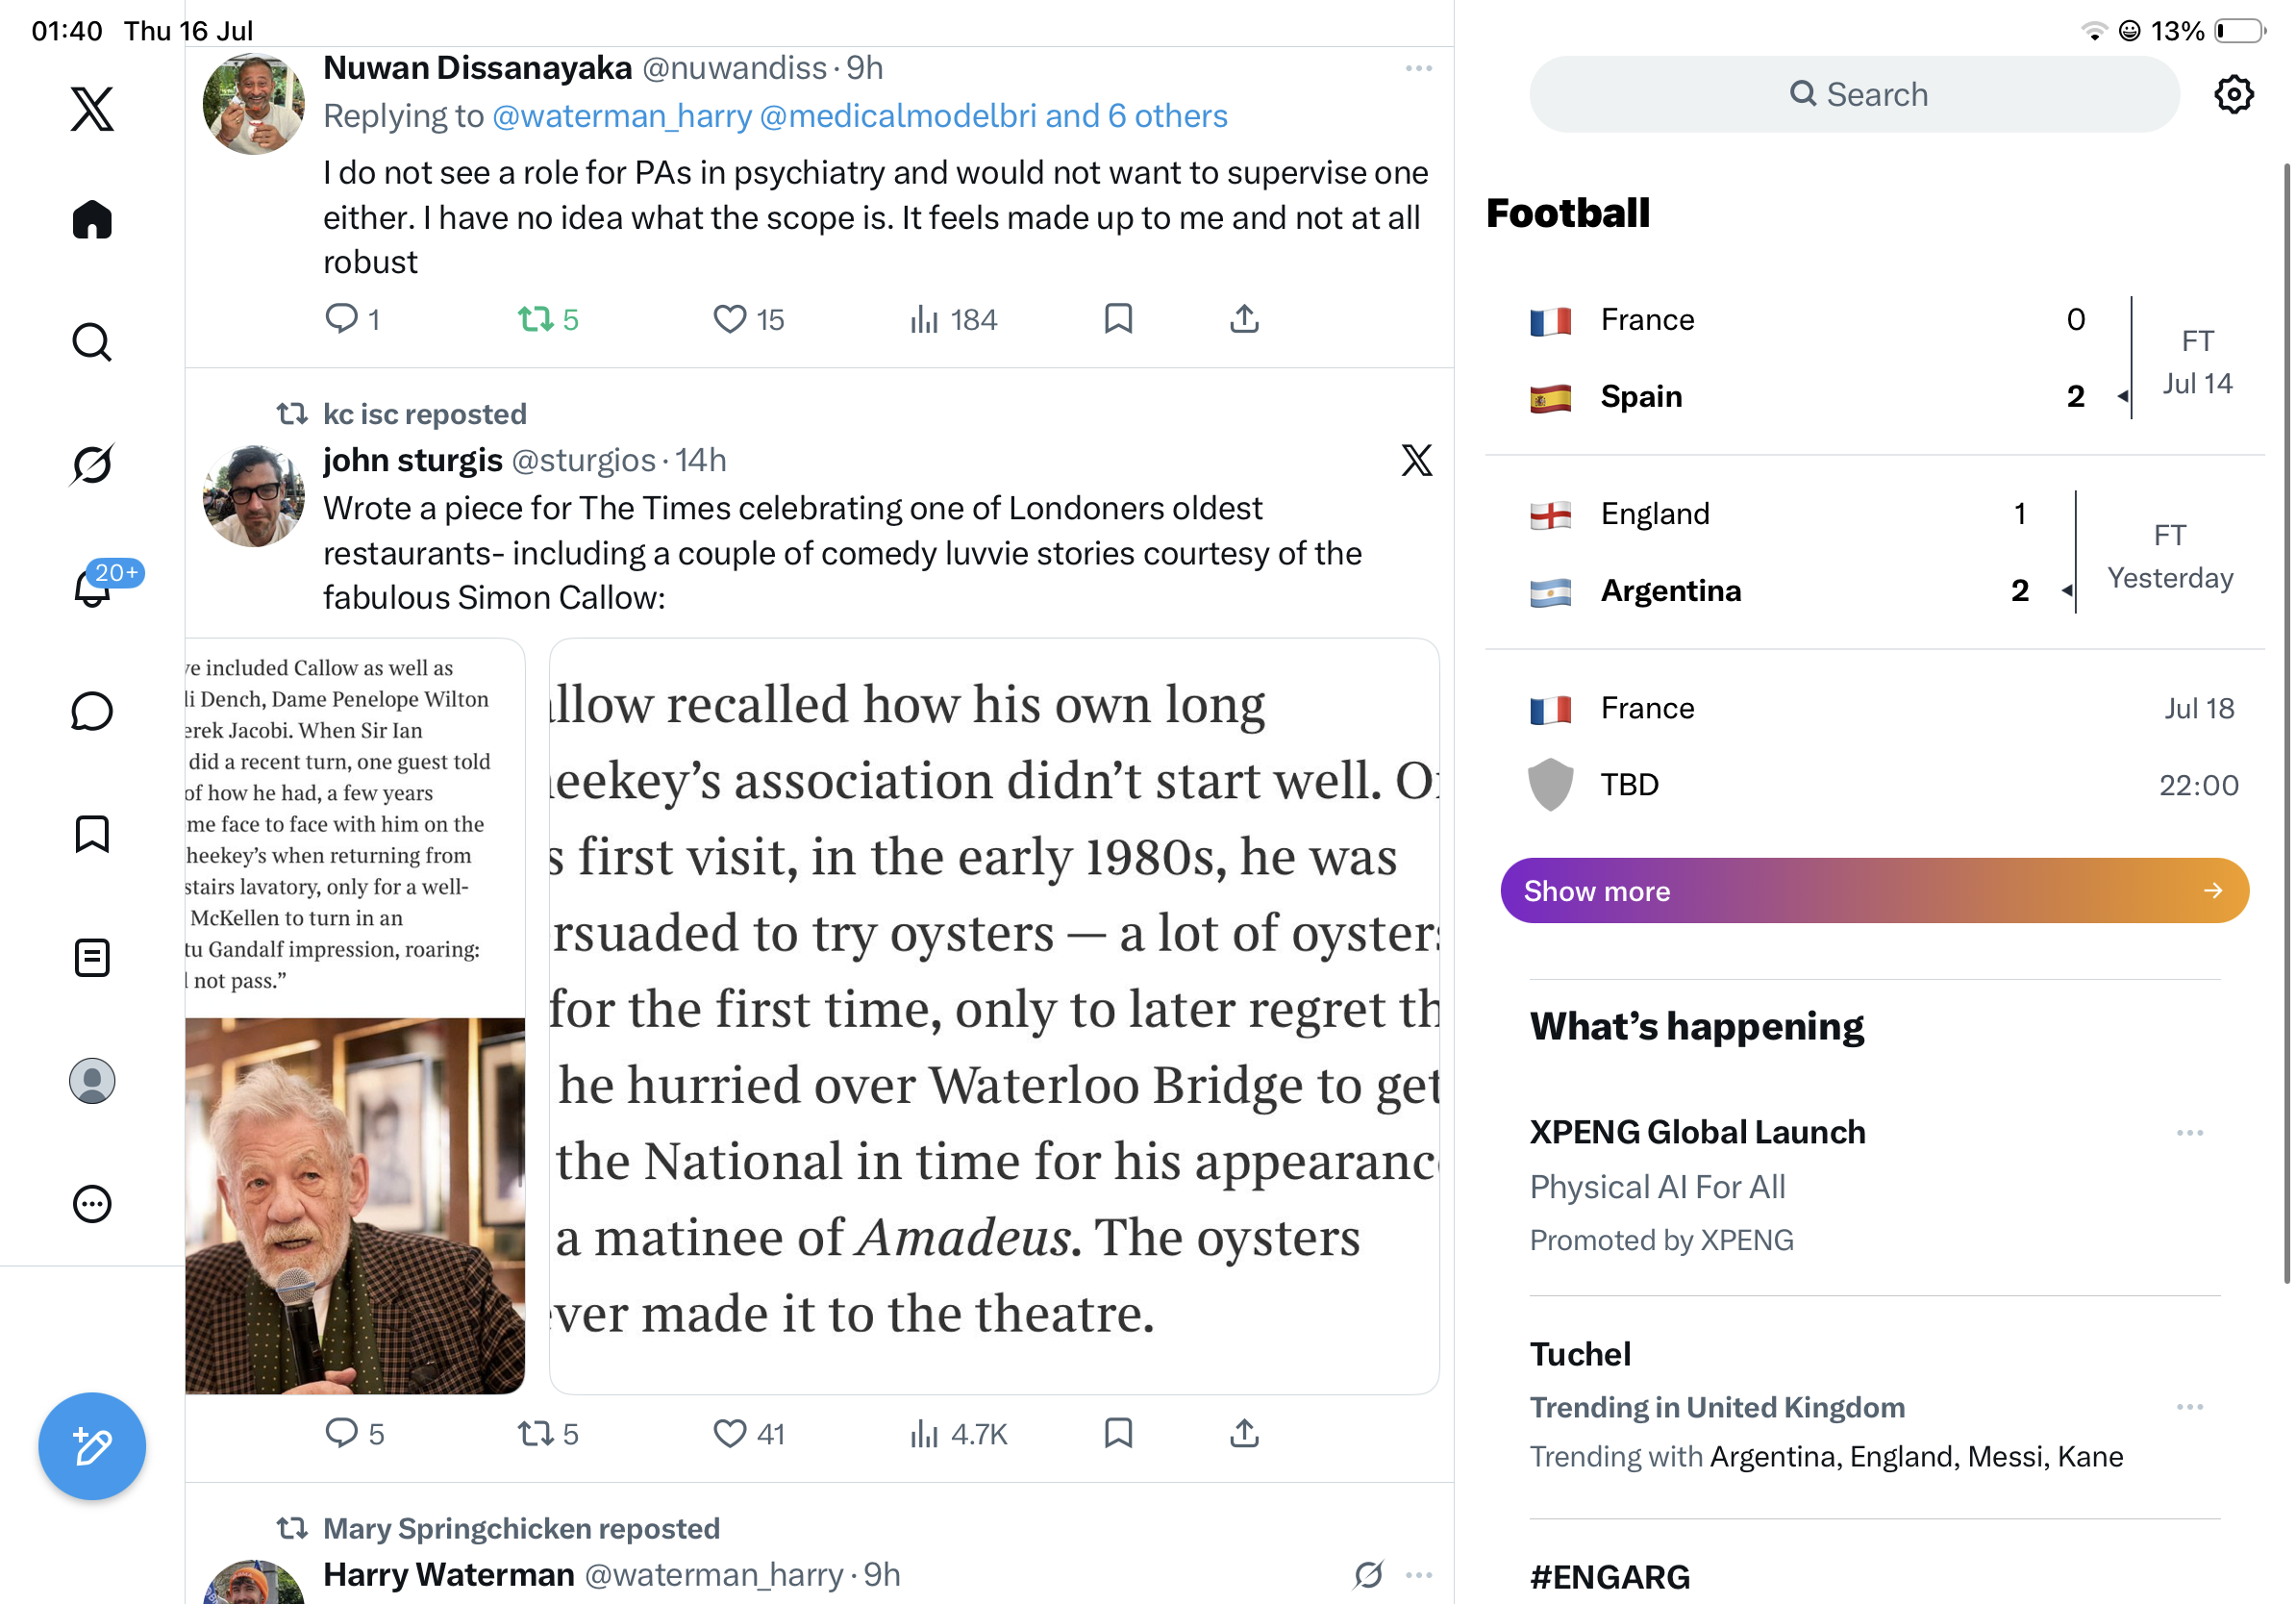Open the Ian McKellen article image
The width and height of the screenshot is (2296, 1604).
pyautogui.click(x=355, y=1016)
